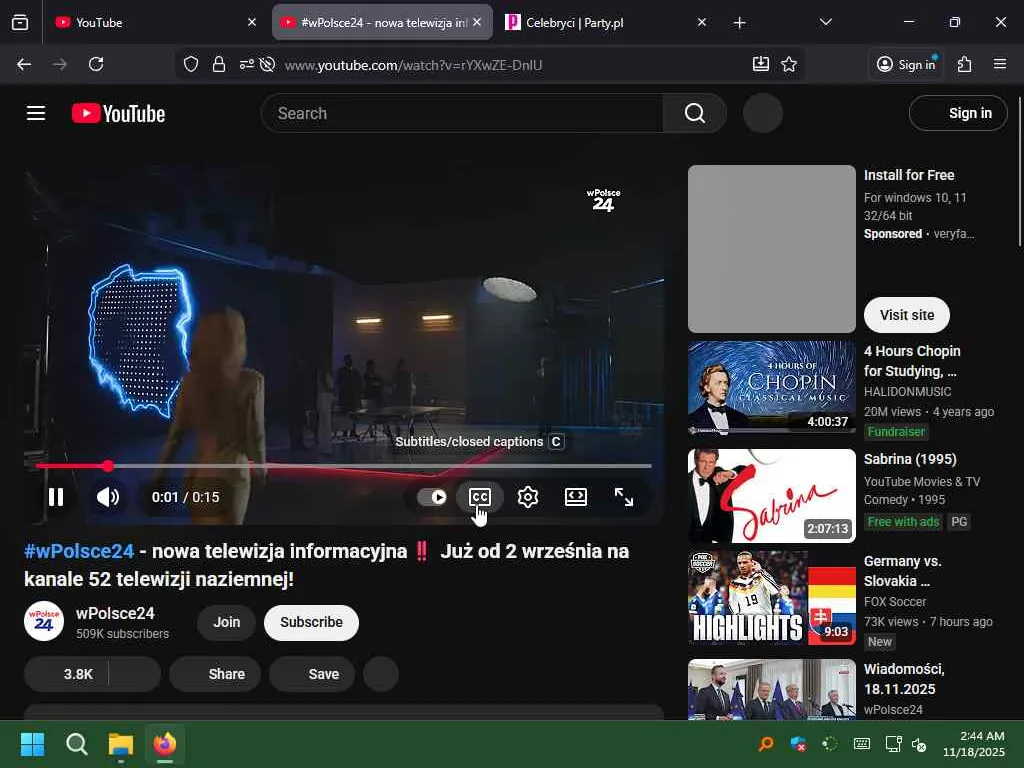Click the HALIDONMUSIC channel name
The height and width of the screenshot is (768, 1024).
click(x=907, y=392)
